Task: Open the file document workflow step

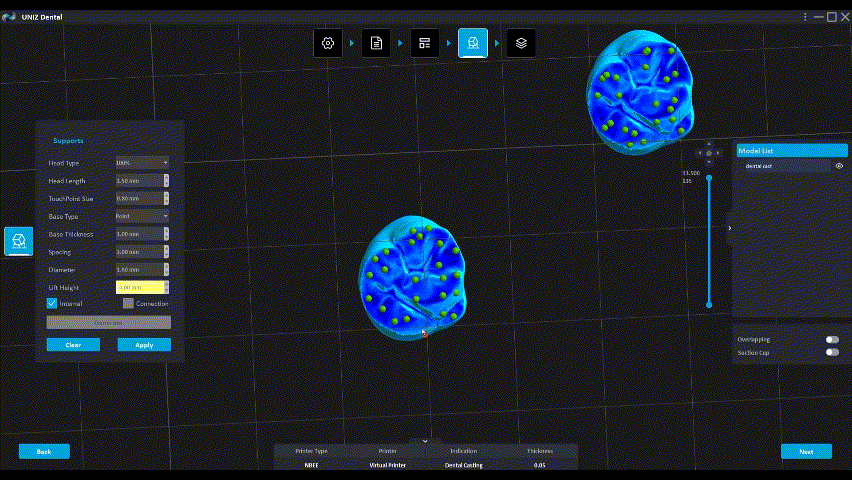Action: 376,43
